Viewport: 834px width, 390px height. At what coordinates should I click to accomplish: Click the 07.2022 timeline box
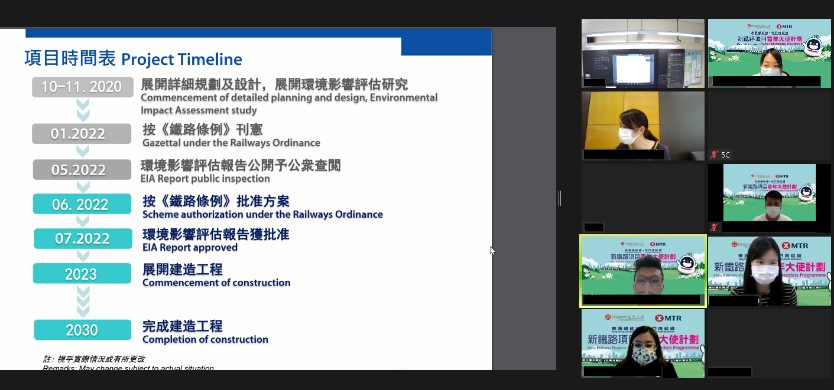tap(82, 239)
